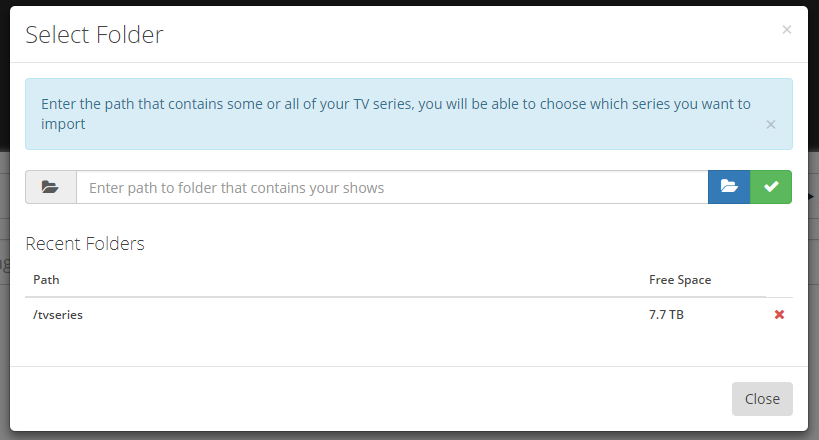This screenshot has height=440, width=819.
Task: Remove /tvseries with the red X icon
Action: tap(779, 315)
